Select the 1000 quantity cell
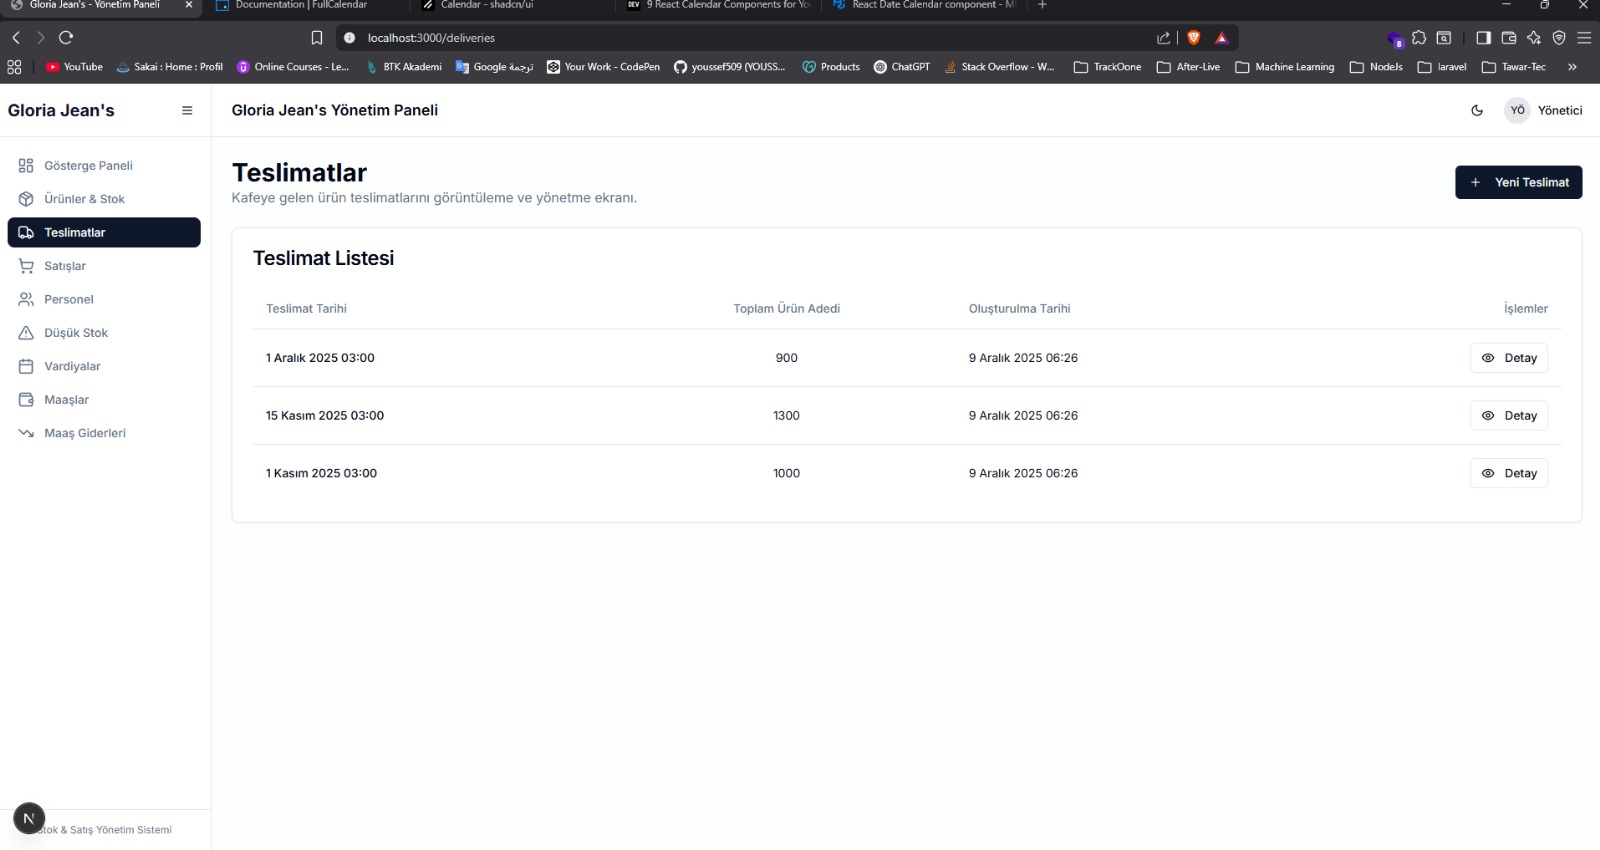This screenshot has width=1600, height=850. coord(786,473)
